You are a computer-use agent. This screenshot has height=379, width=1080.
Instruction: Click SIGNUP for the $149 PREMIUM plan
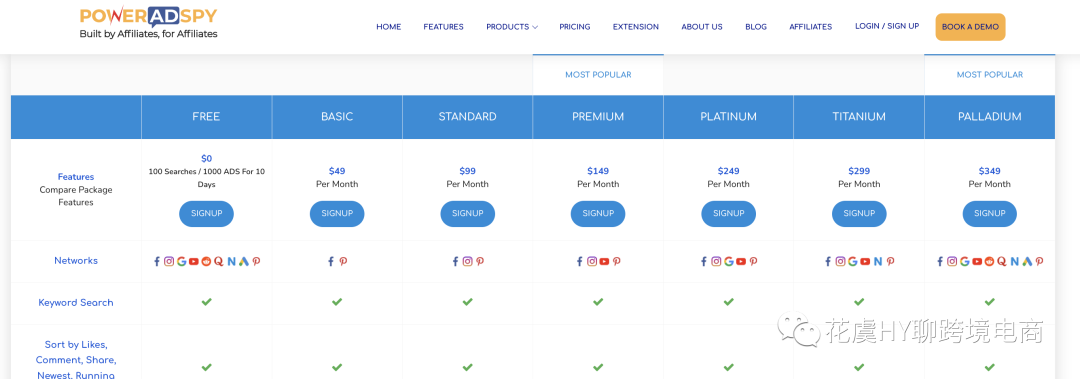598,214
